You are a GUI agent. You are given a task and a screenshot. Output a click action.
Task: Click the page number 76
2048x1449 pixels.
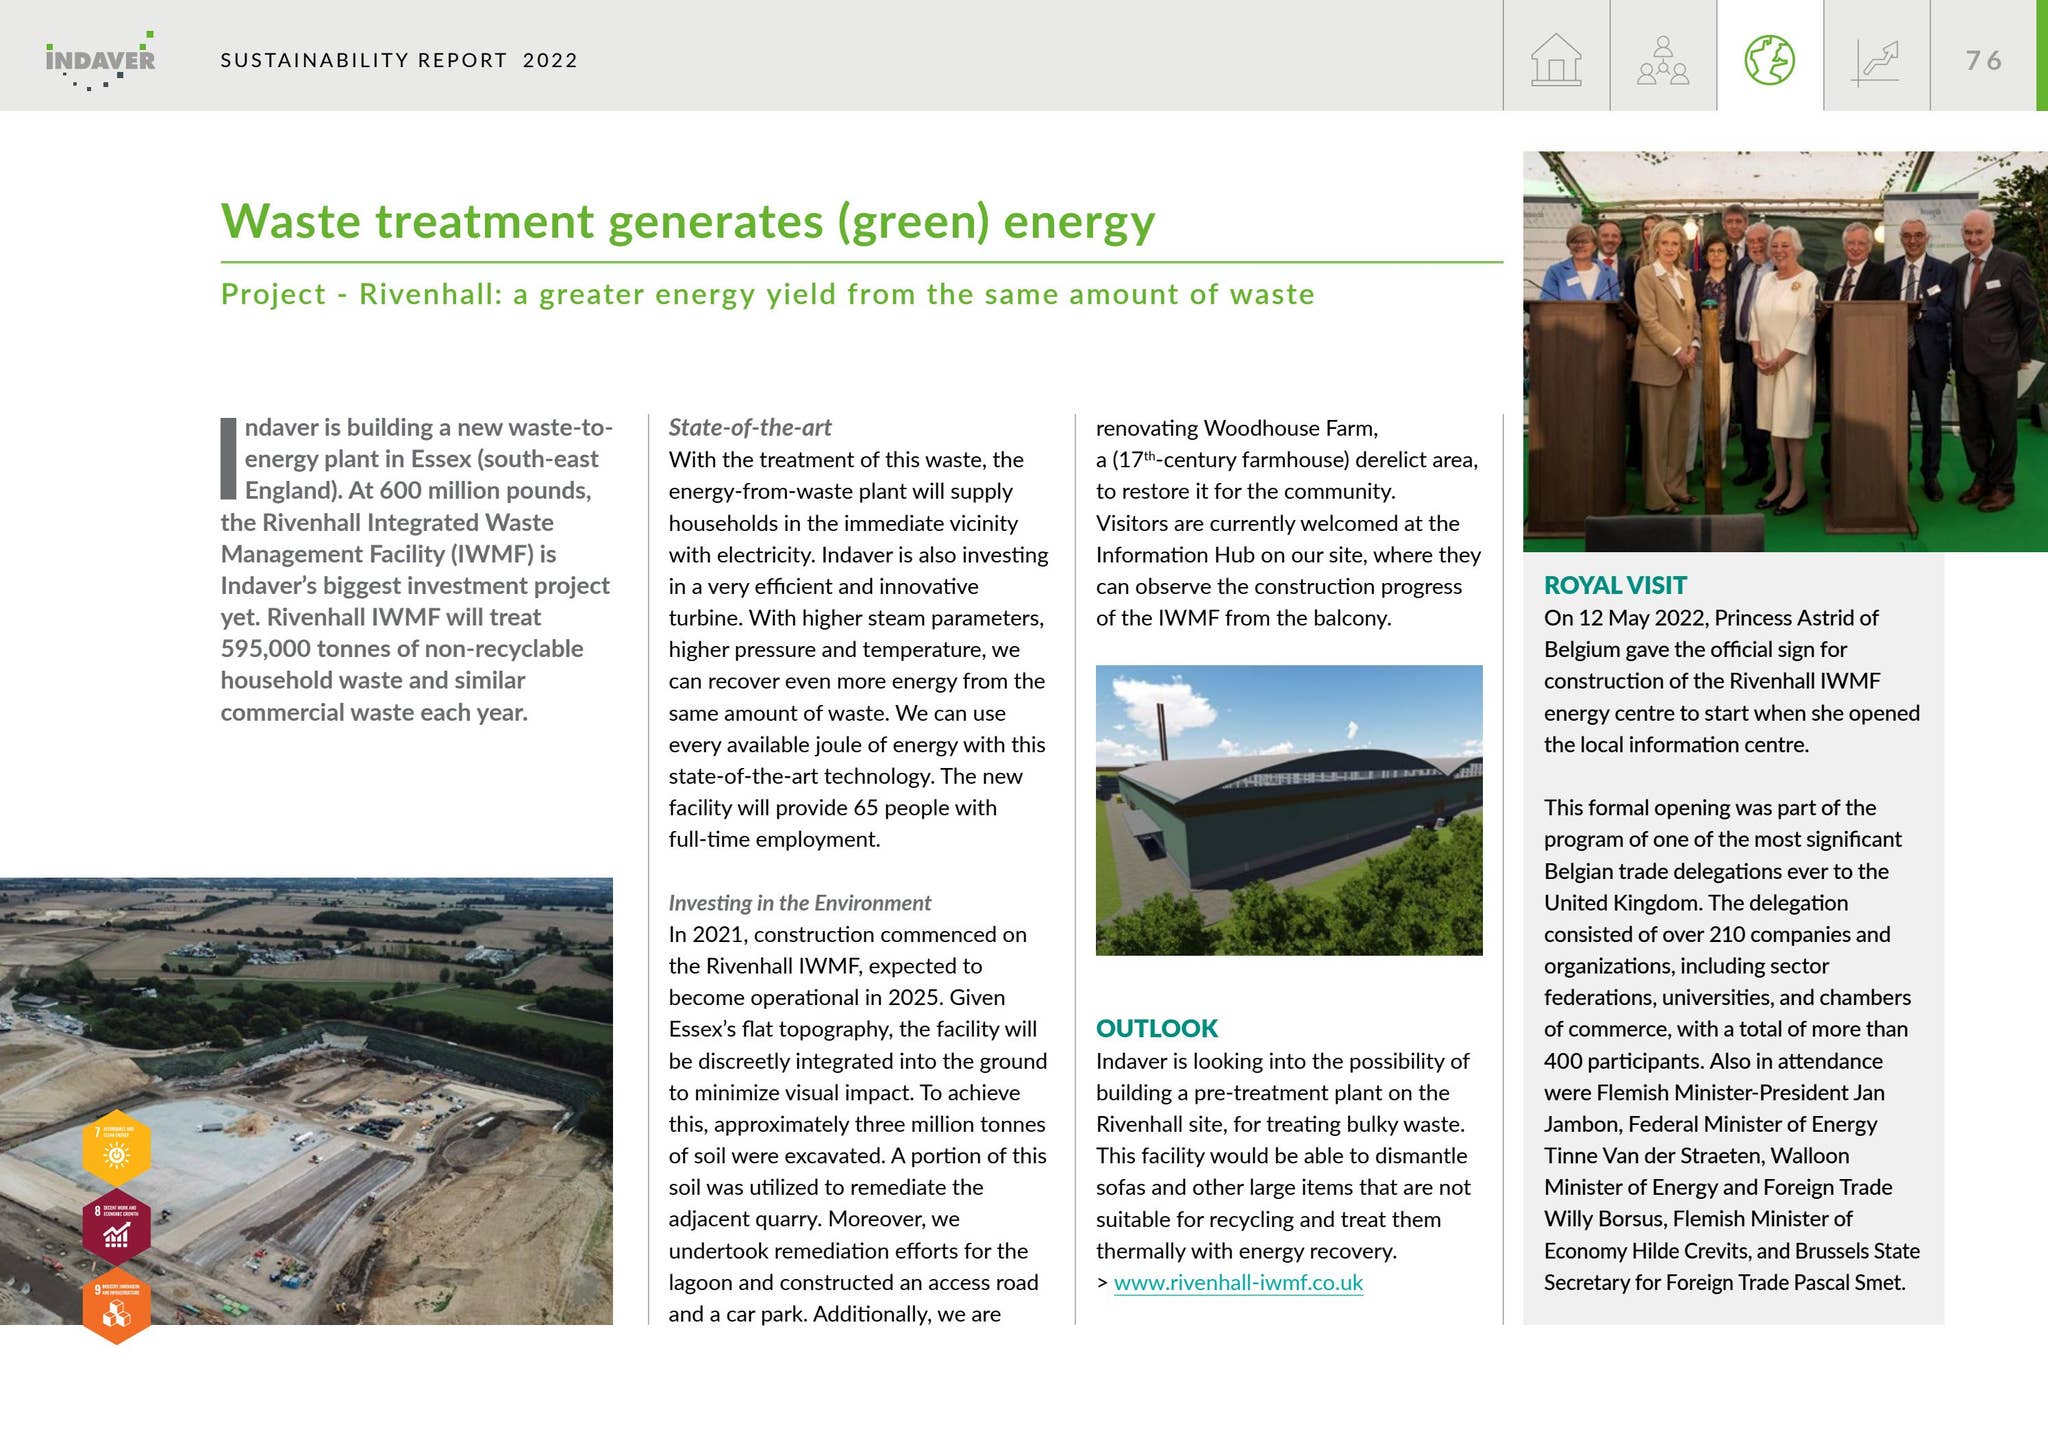click(1984, 60)
